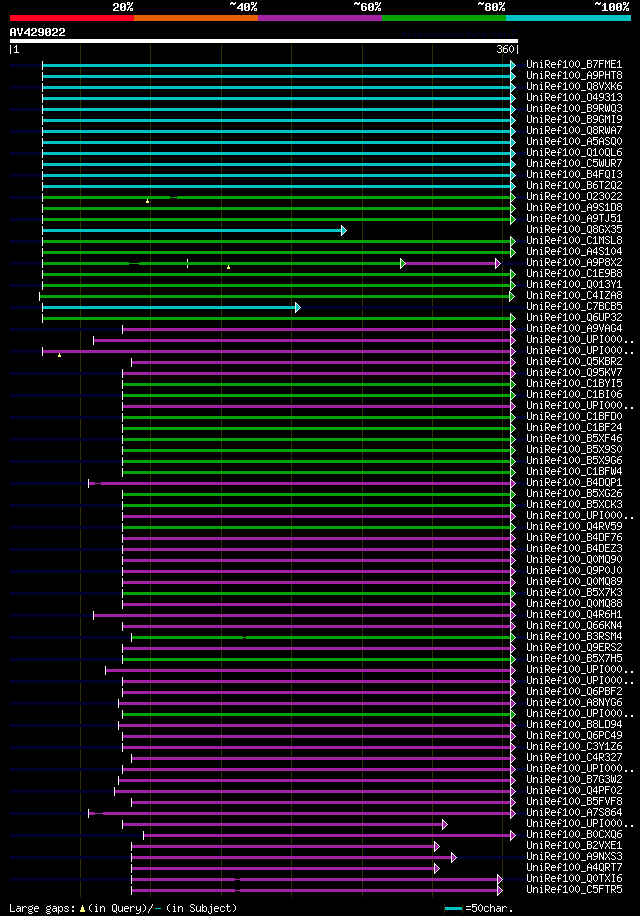This screenshot has height=916, width=640.
Task: Click the UniRef100_A8NYG6 label
Action: [x=574, y=702]
